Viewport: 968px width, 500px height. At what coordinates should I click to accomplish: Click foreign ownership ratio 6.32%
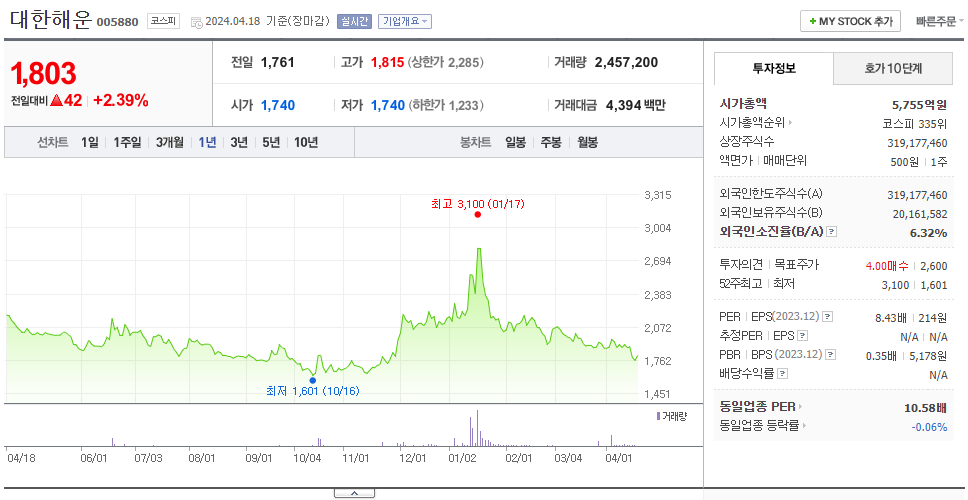click(928, 233)
